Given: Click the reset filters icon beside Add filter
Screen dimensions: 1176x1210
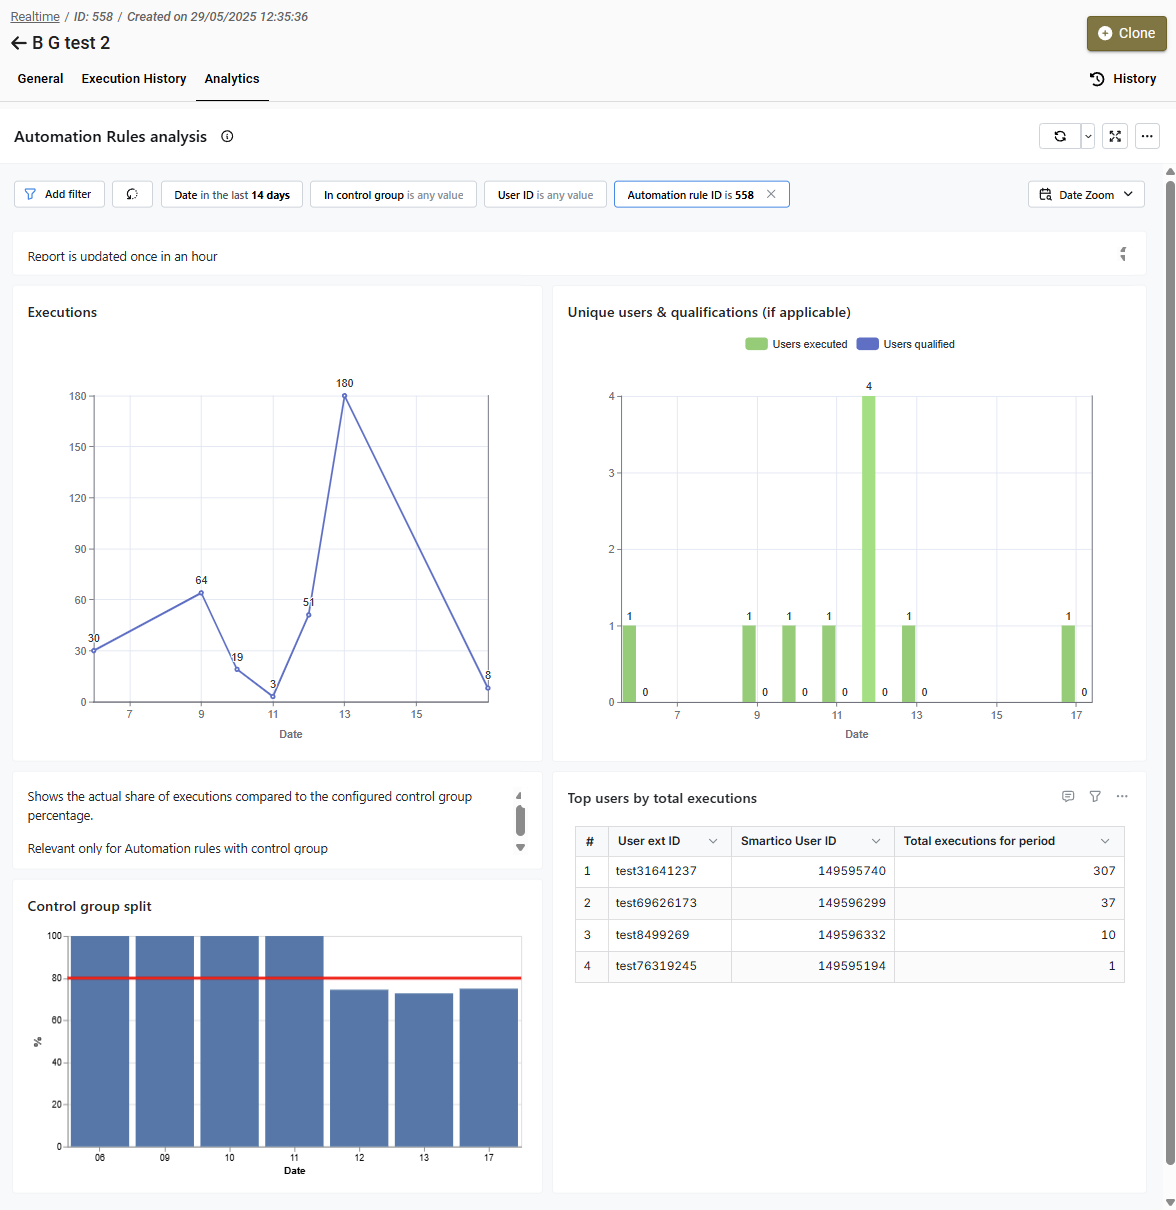Looking at the screenshot, I should tap(132, 194).
